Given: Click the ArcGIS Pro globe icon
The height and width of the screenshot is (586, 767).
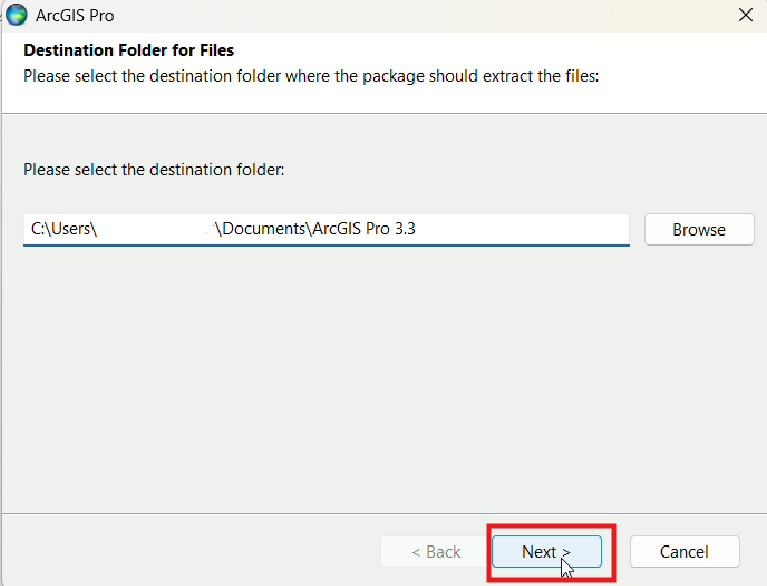Looking at the screenshot, I should click(x=17, y=15).
